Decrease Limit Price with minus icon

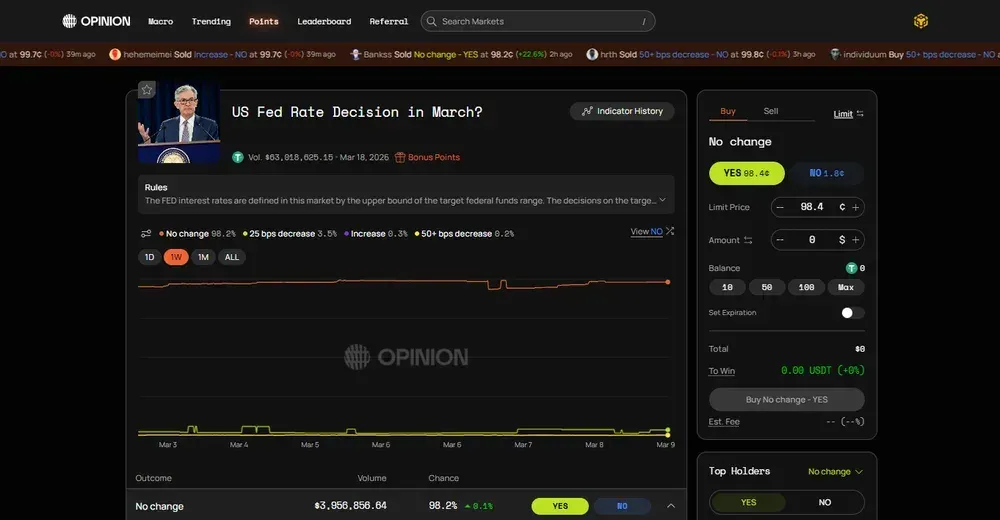[x=780, y=207]
